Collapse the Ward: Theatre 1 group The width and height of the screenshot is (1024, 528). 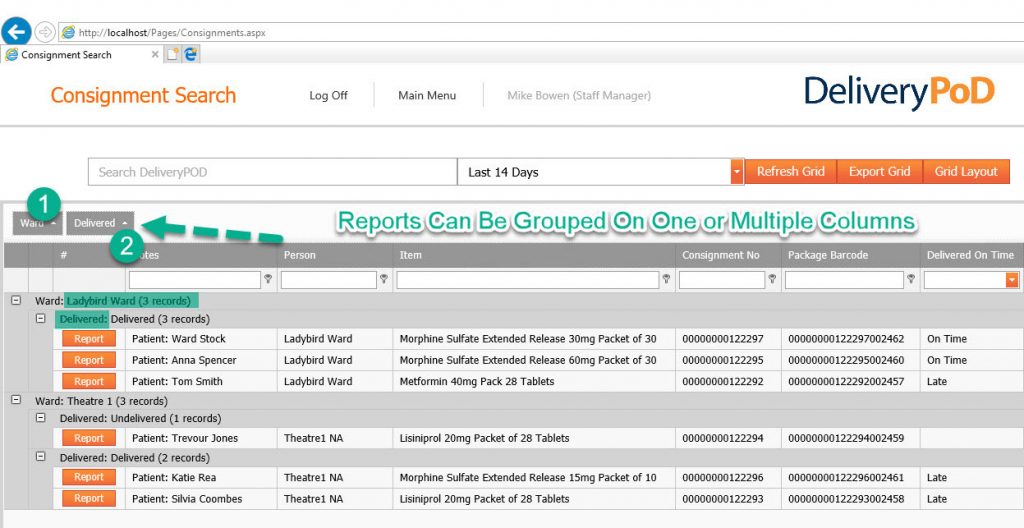16,401
